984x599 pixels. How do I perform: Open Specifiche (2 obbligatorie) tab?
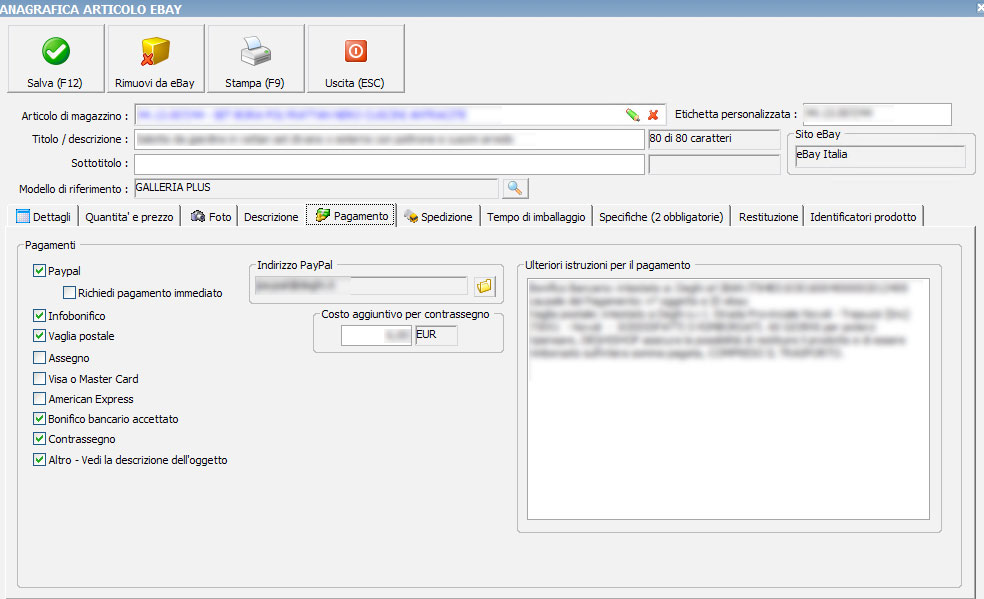click(661, 216)
